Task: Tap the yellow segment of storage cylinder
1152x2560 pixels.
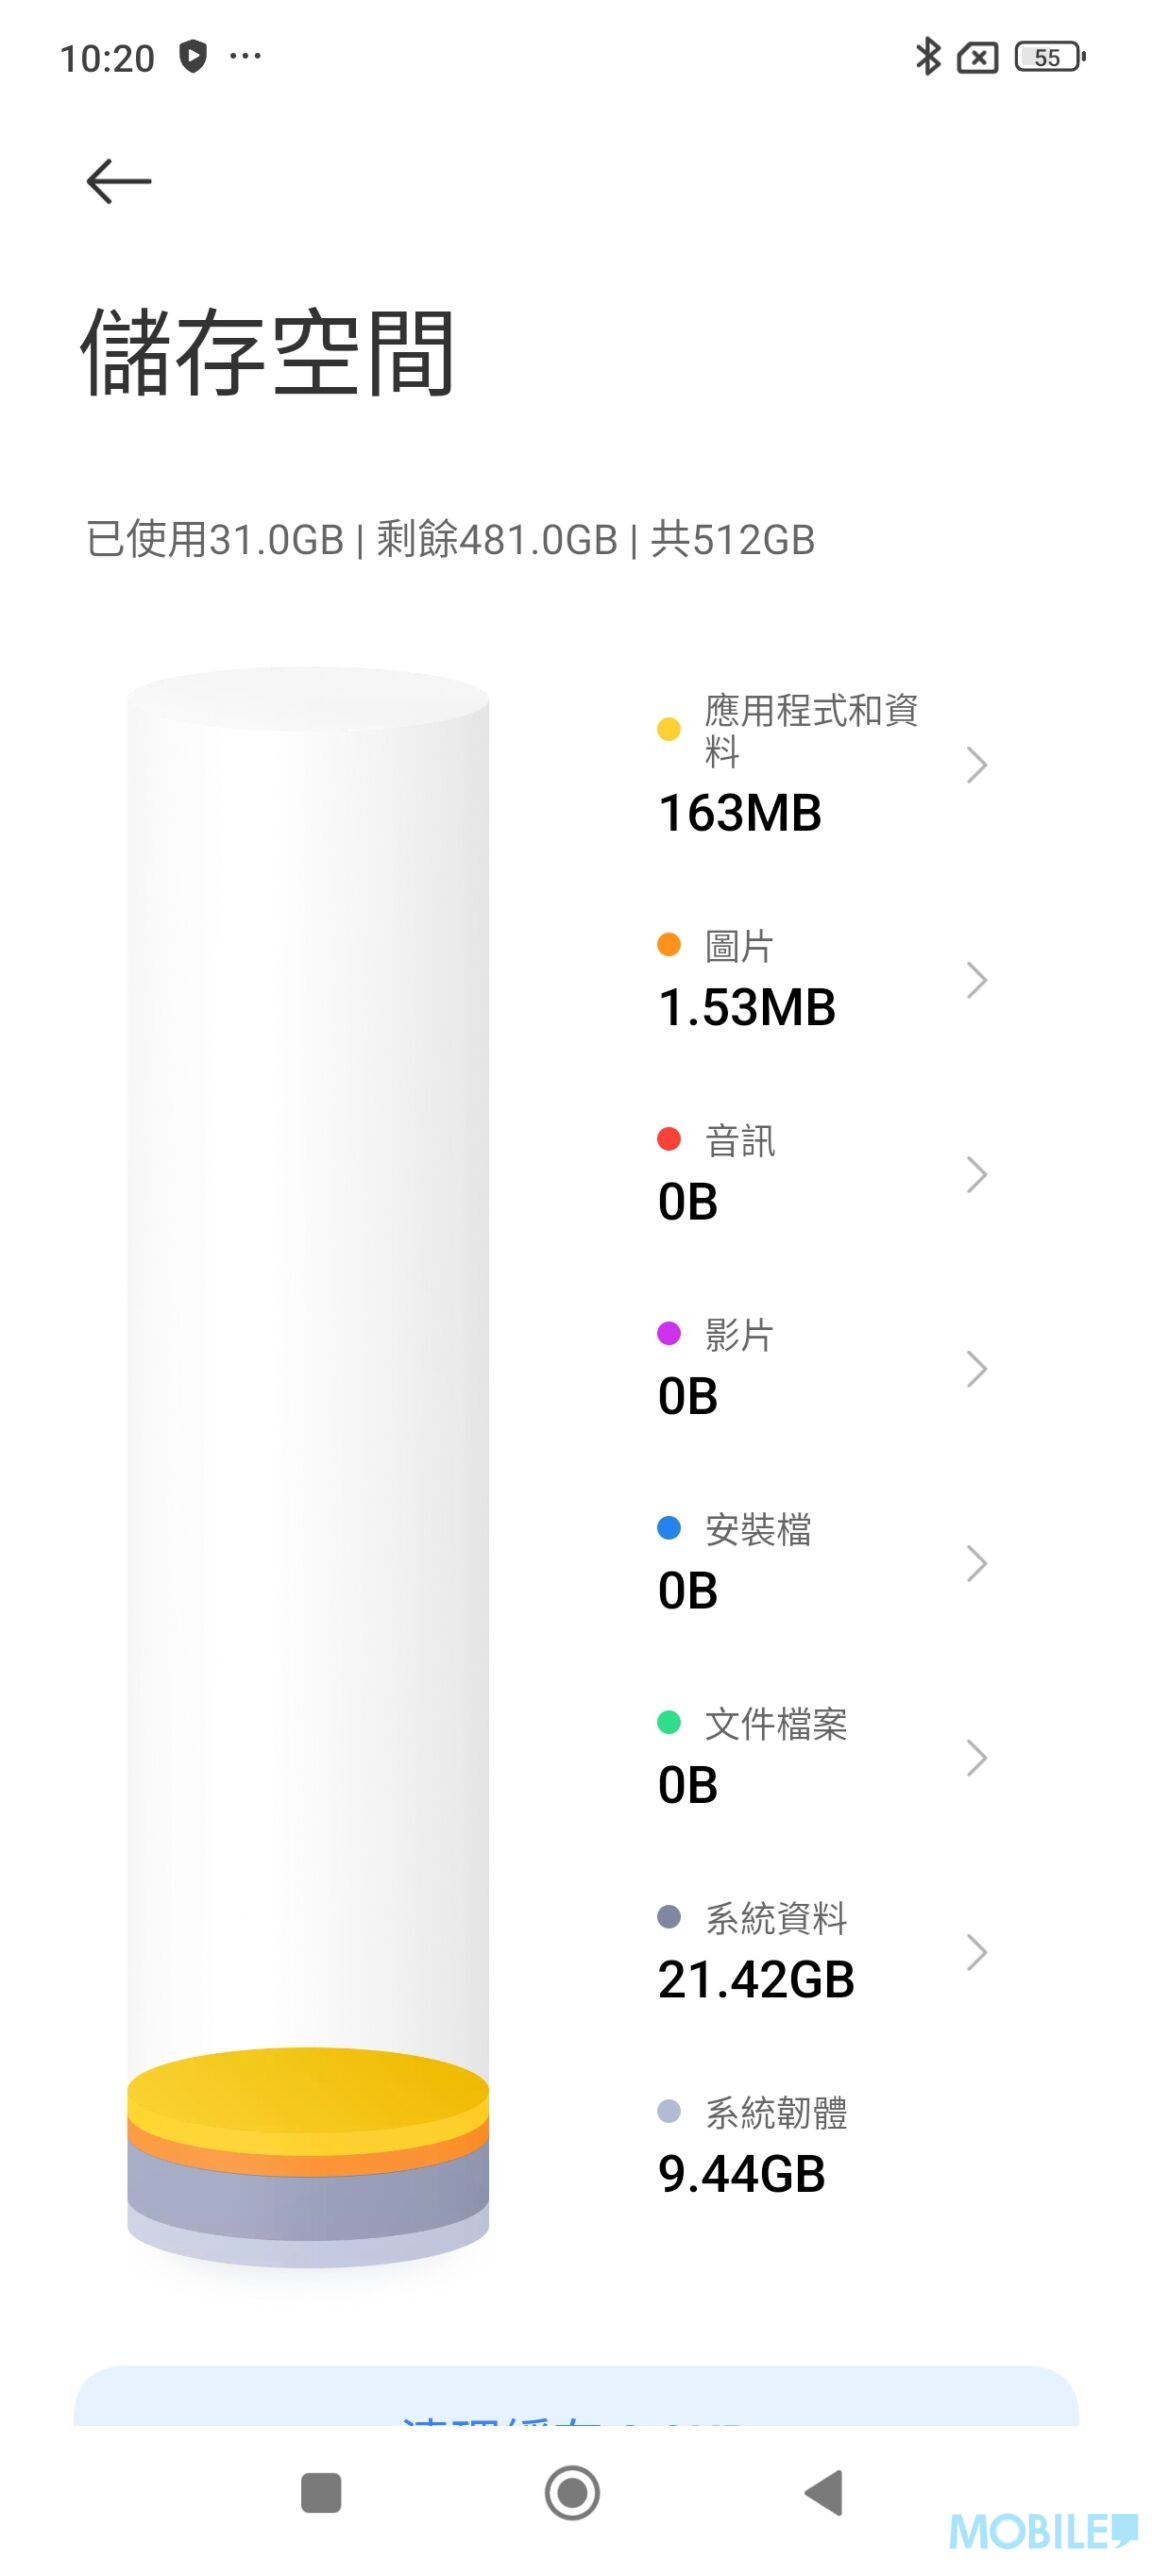Action: point(308,2090)
